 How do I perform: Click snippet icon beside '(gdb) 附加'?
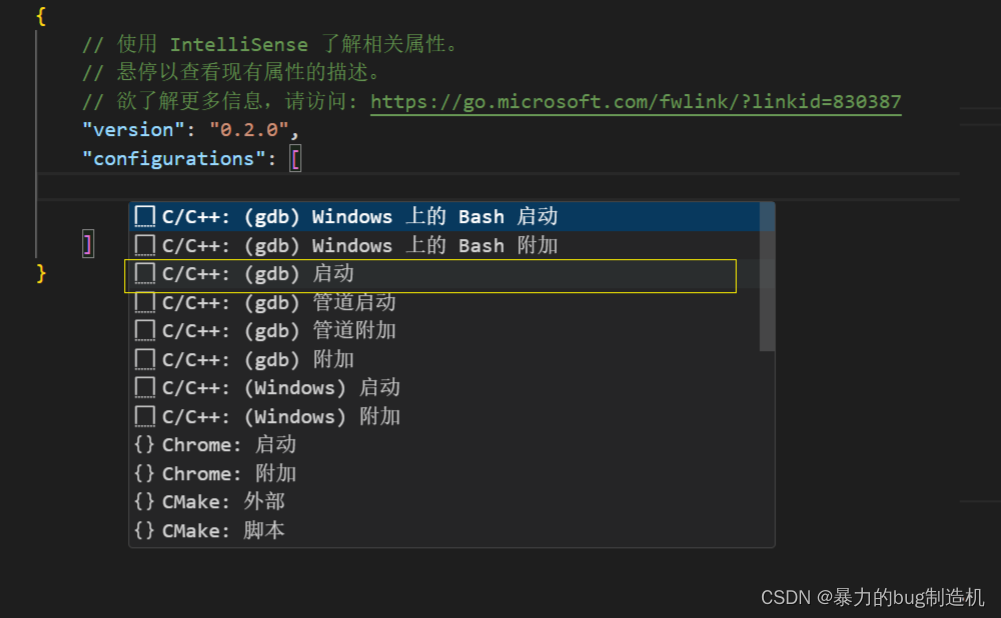[145, 359]
